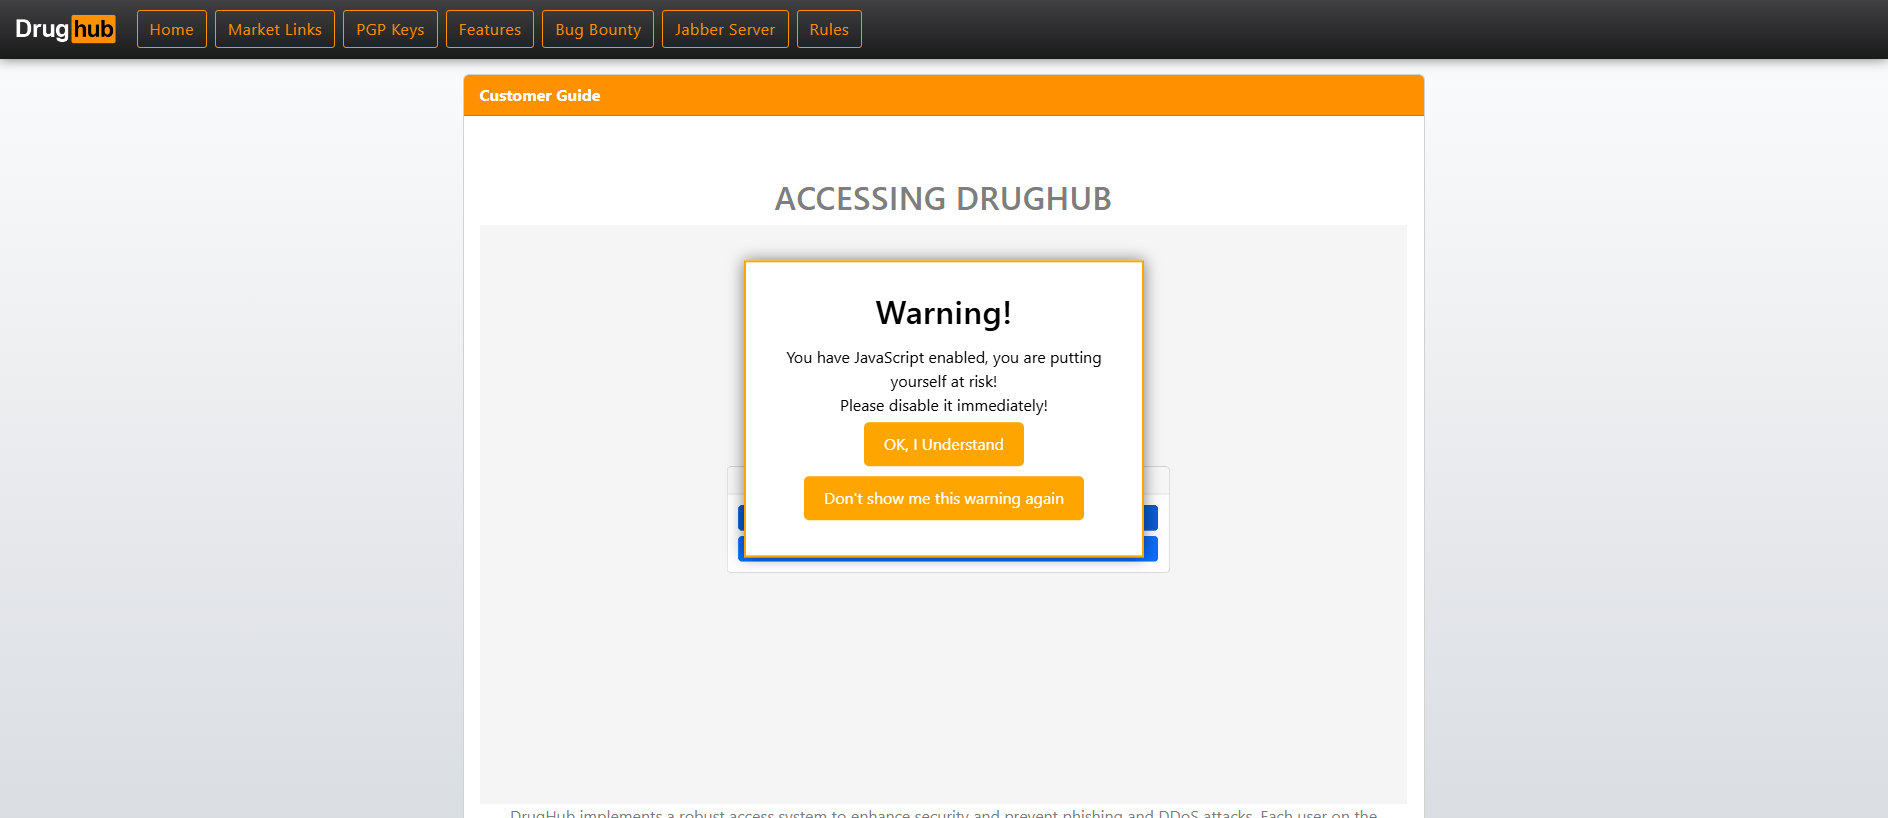This screenshot has width=1888, height=818.
Task: Click the ACCESSING DRUGHUB heading
Action: pos(943,199)
